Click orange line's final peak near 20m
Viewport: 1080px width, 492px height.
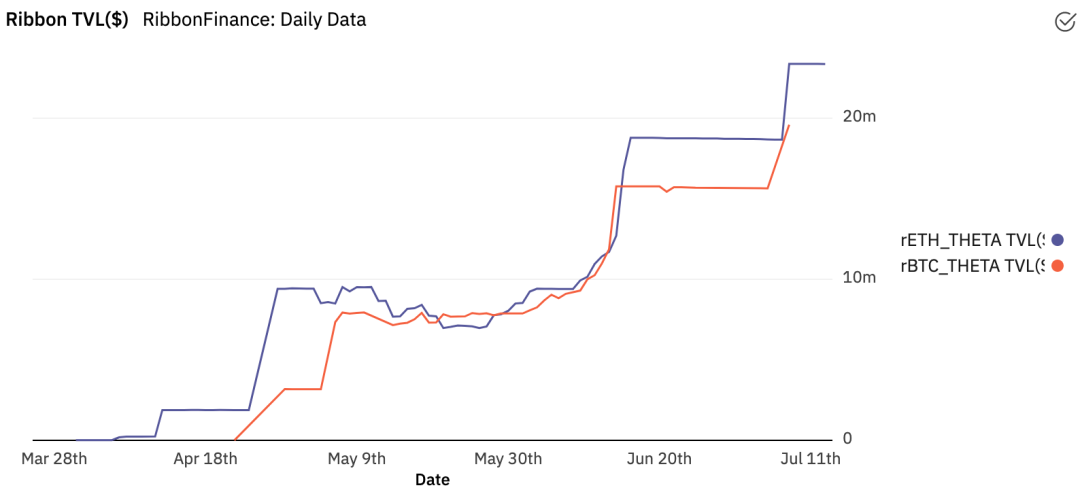point(789,125)
